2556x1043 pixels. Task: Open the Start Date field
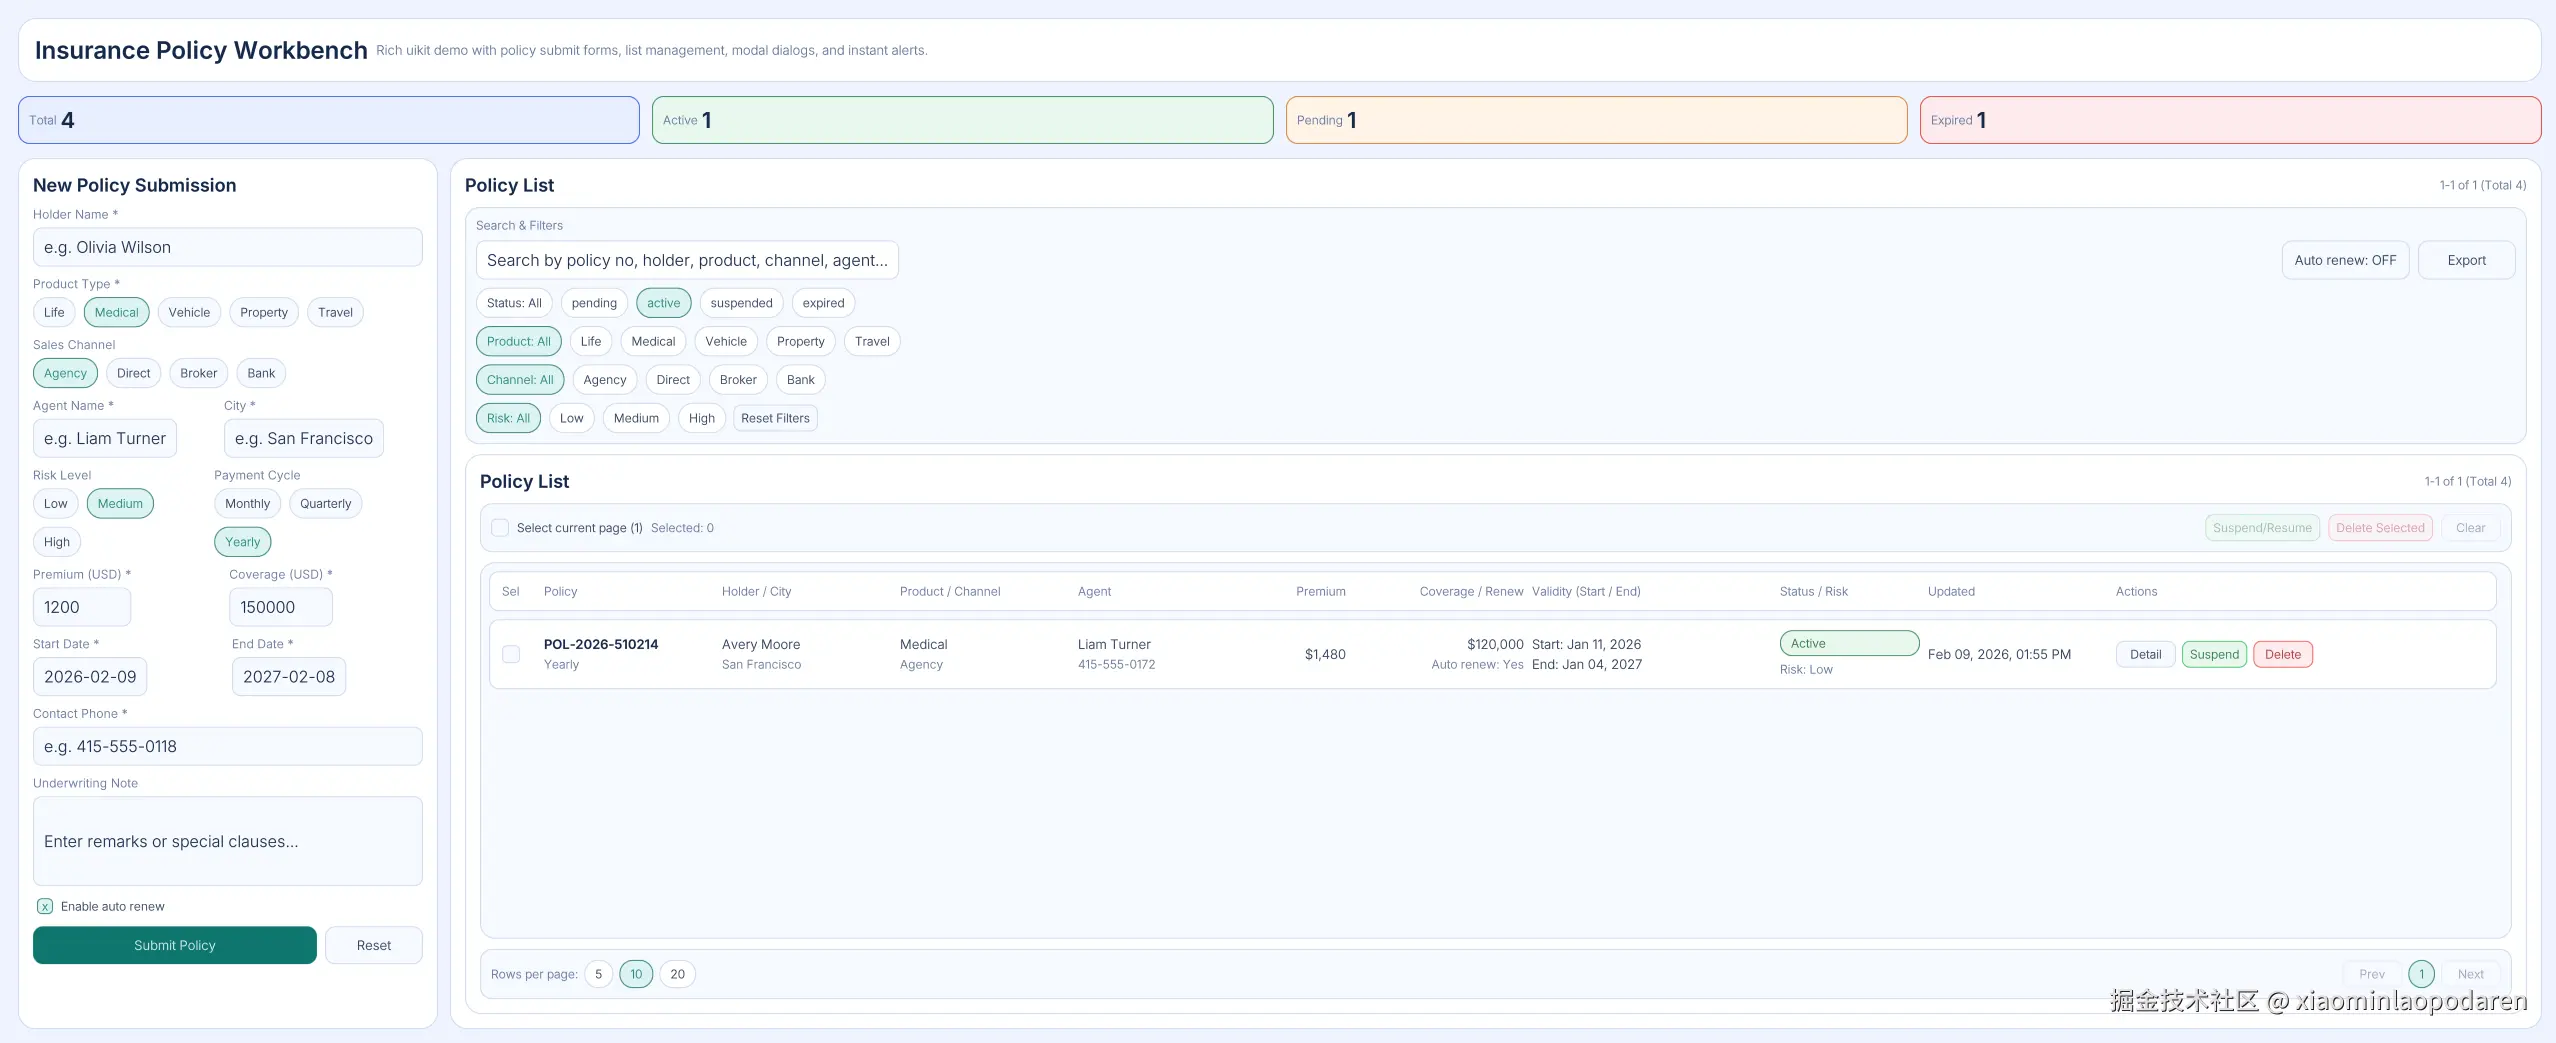90,677
